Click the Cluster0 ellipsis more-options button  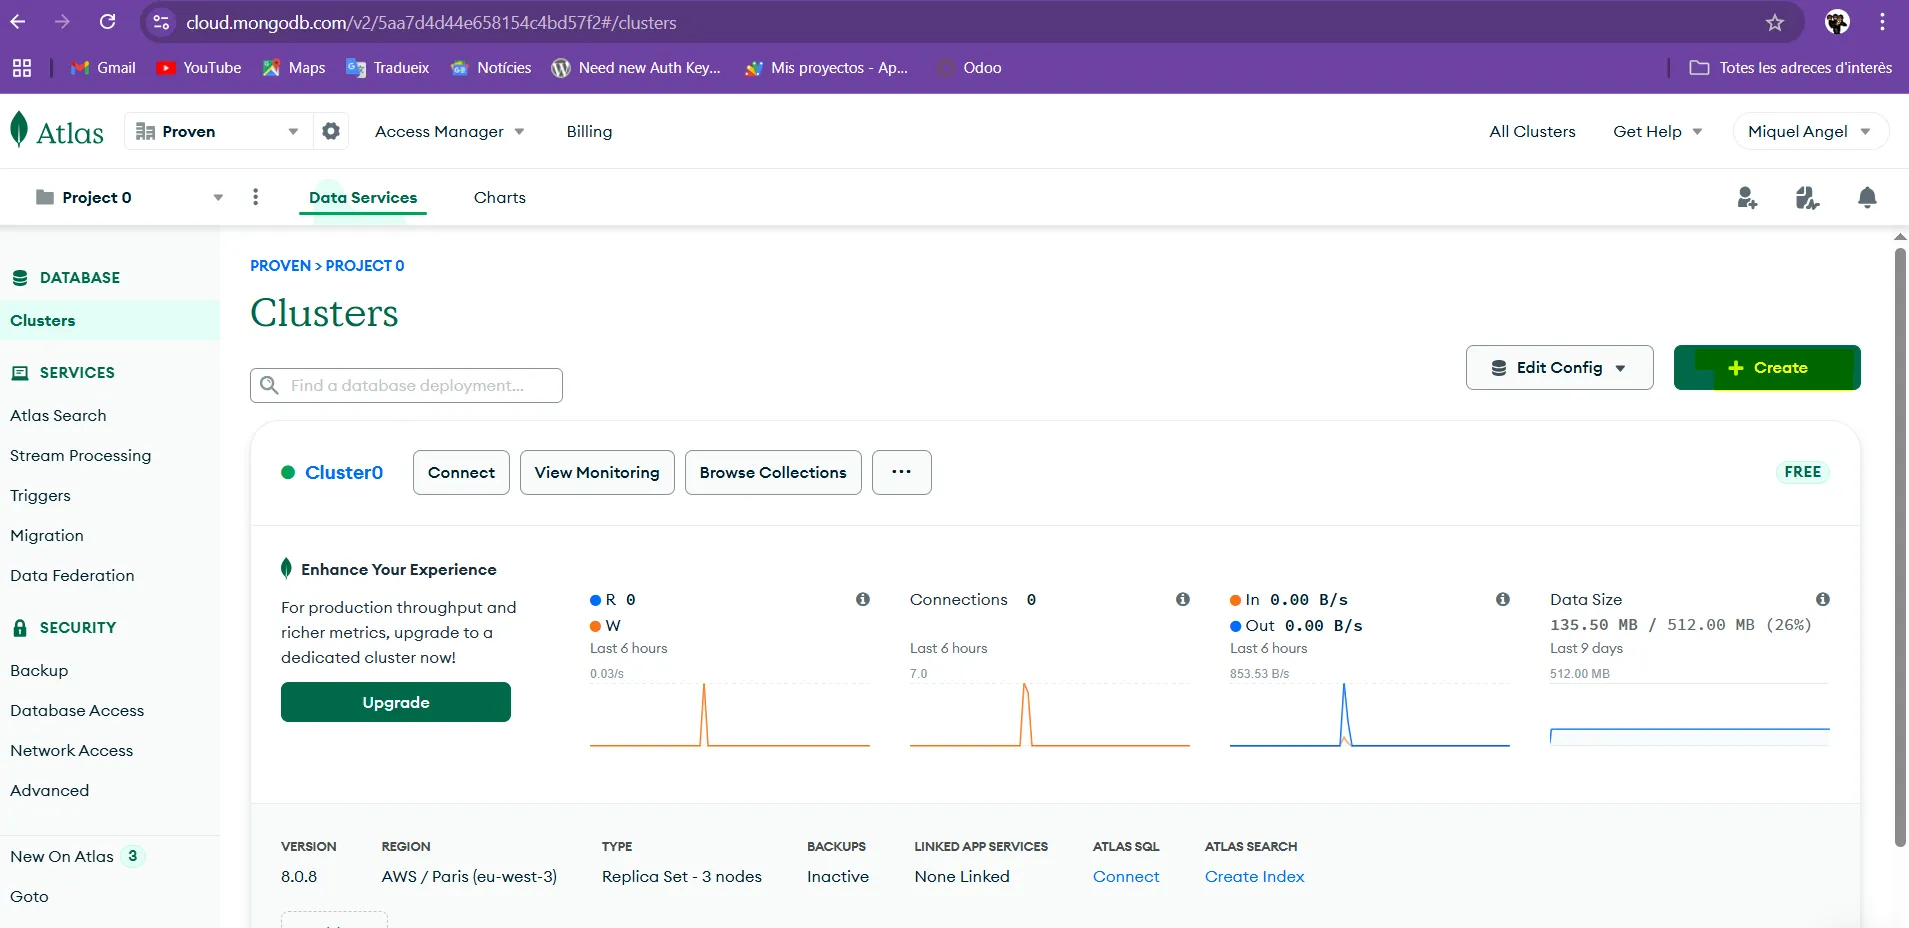pyautogui.click(x=901, y=472)
